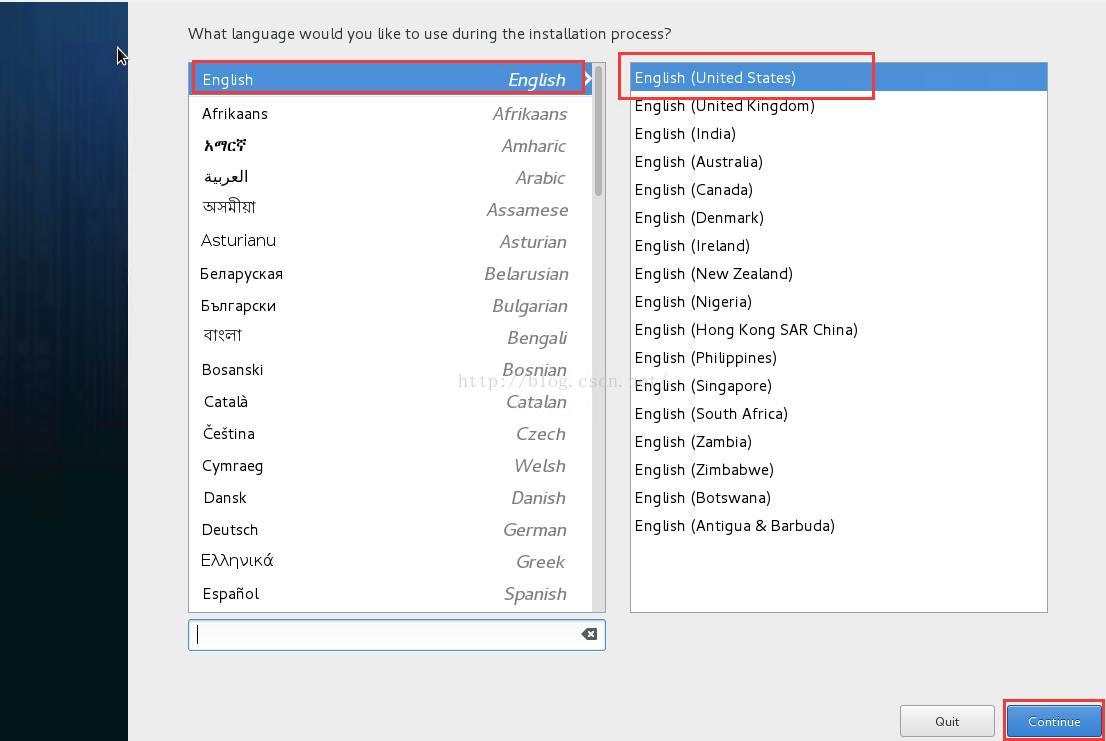This screenshot has height=741, width=1106.
Task: Select Español language row
Action: (391, 594)
